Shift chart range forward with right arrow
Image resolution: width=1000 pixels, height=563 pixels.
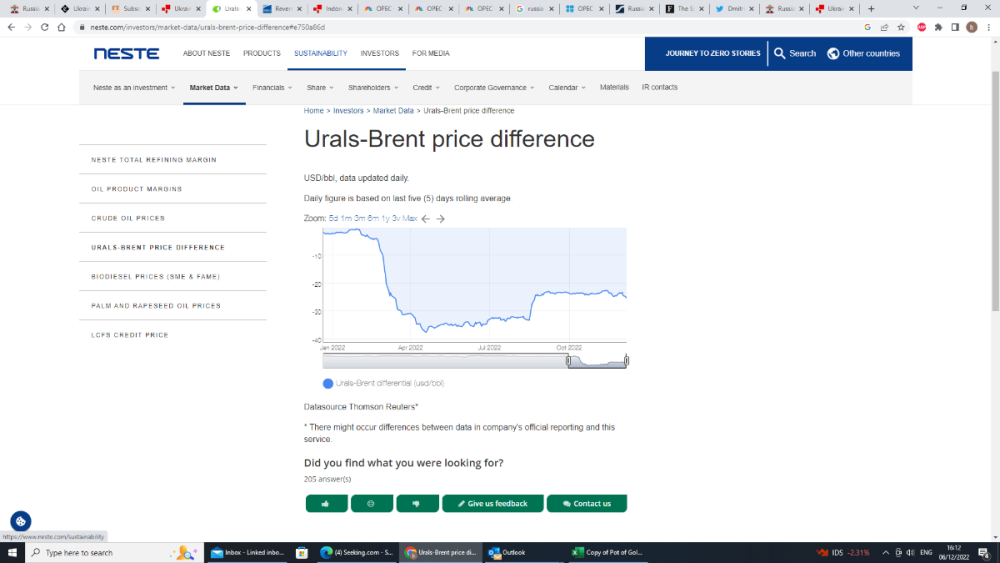441,218
